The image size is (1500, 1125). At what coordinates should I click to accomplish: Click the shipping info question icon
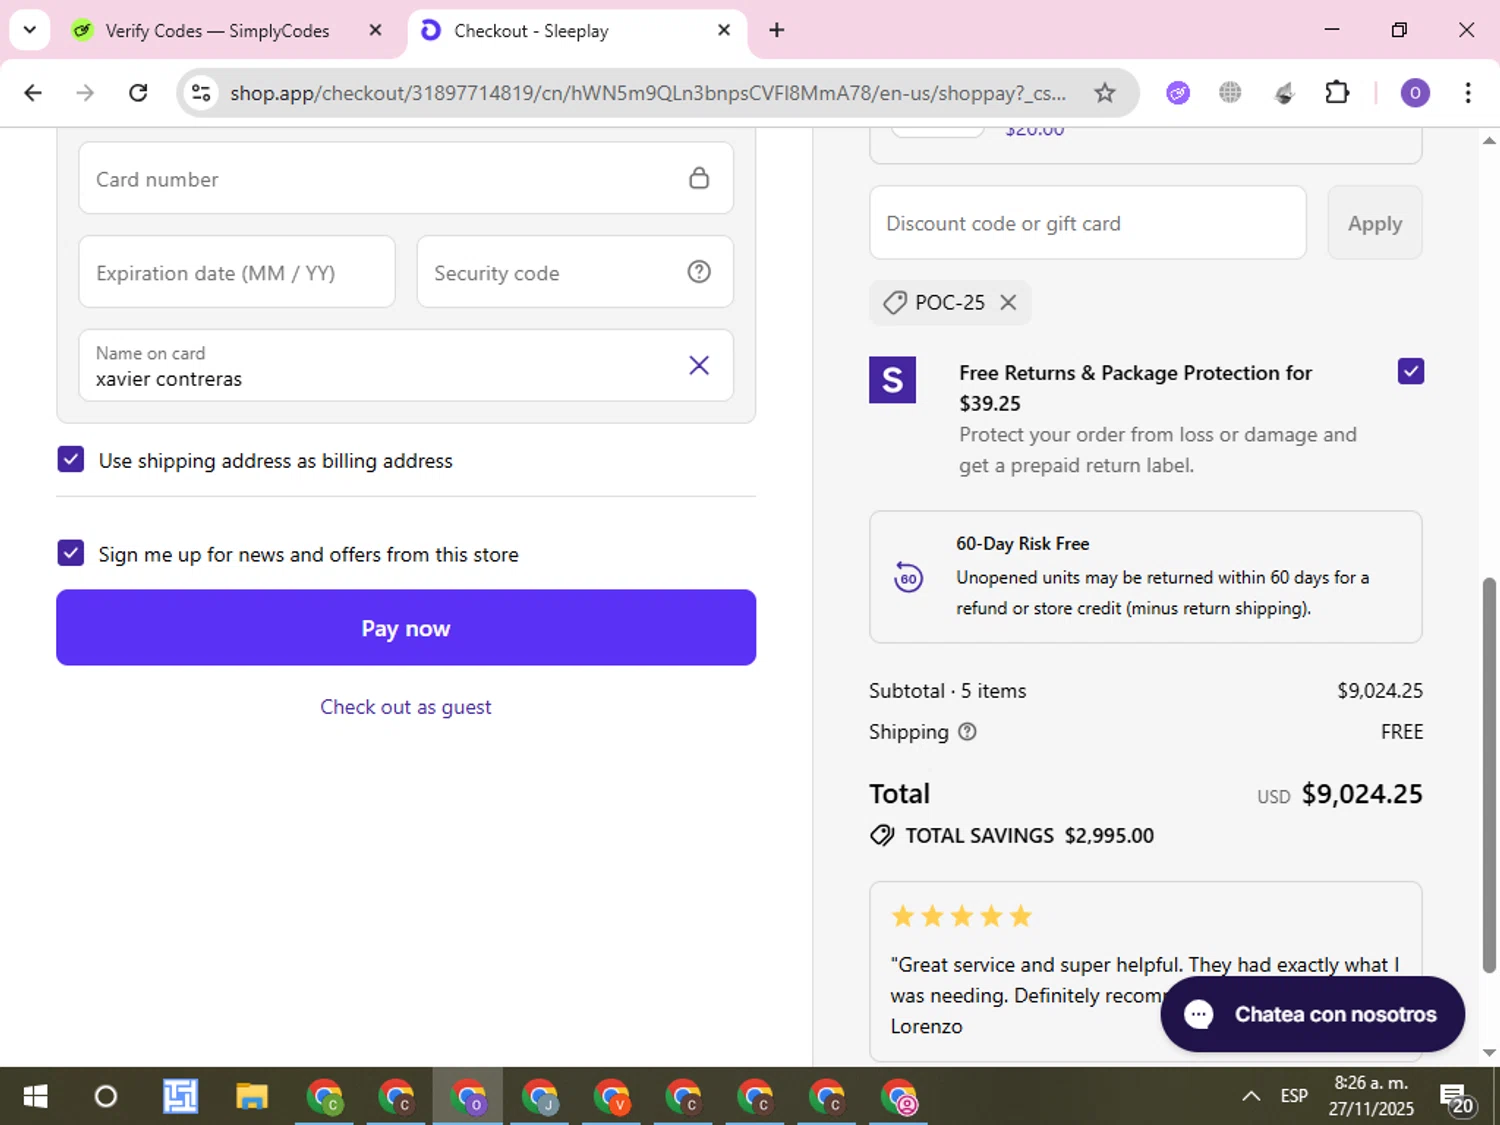(x=967, y=732)
